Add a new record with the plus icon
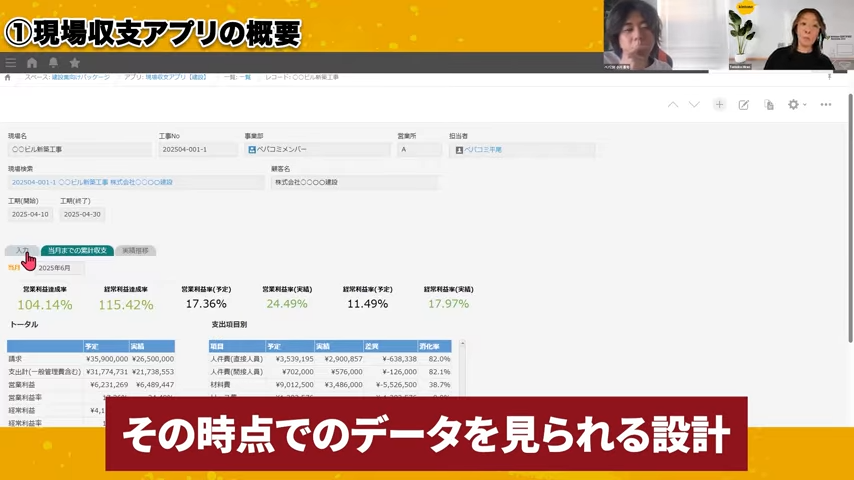854x480 pixels. (719, 105)
